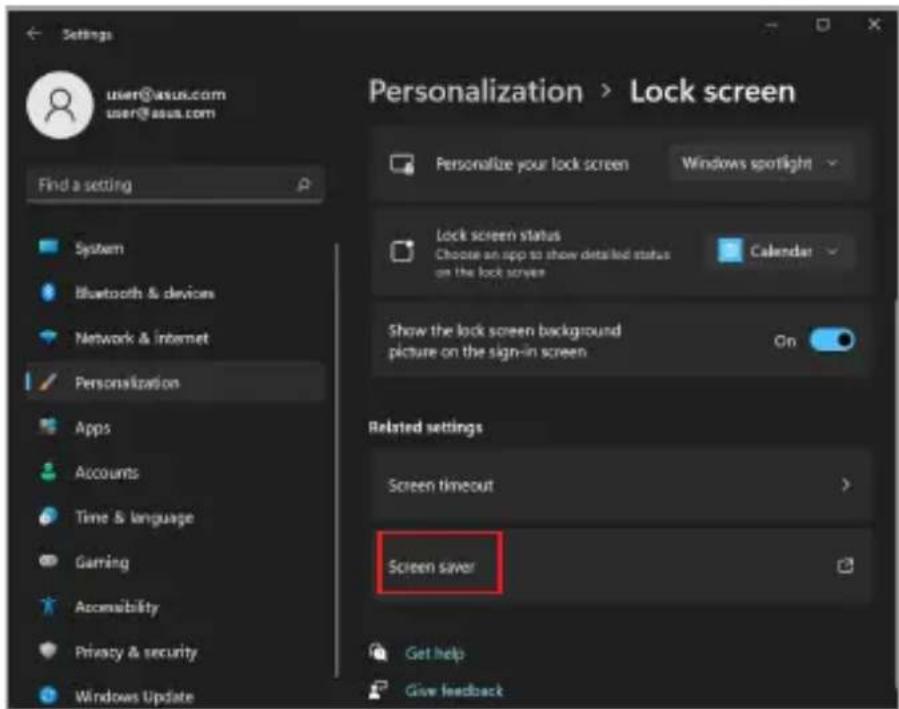Click the search magnifier icon
The image size is (899, 709).
pyautogui.click(x=303, y=185)
